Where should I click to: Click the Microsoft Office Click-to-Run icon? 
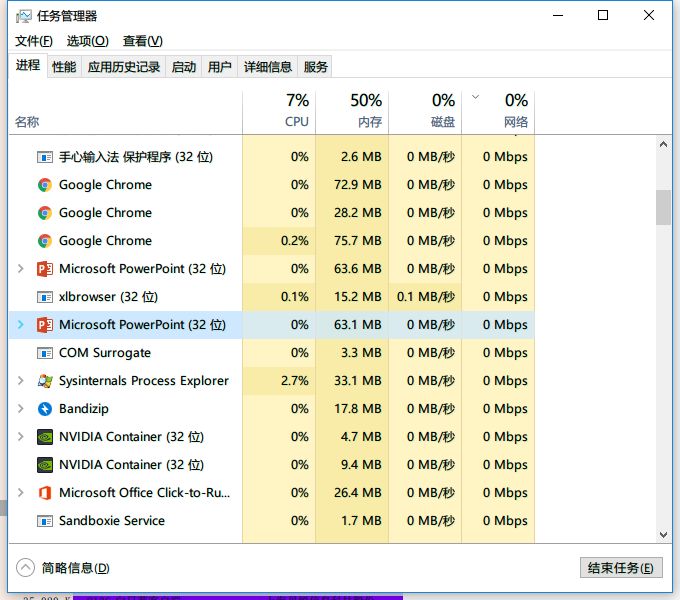pos(45,493)
